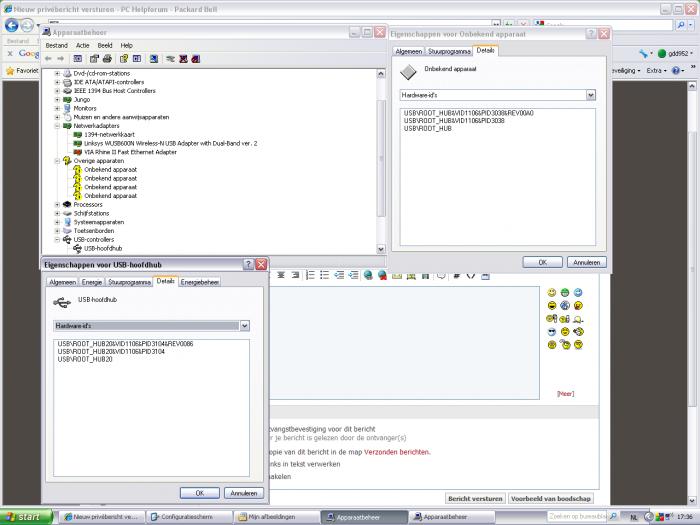Switch to Stuurprogramma tab in Onbekend apparaat dialog
The width and height of the screenshot is (700, 525).
(x=448, y=50)
